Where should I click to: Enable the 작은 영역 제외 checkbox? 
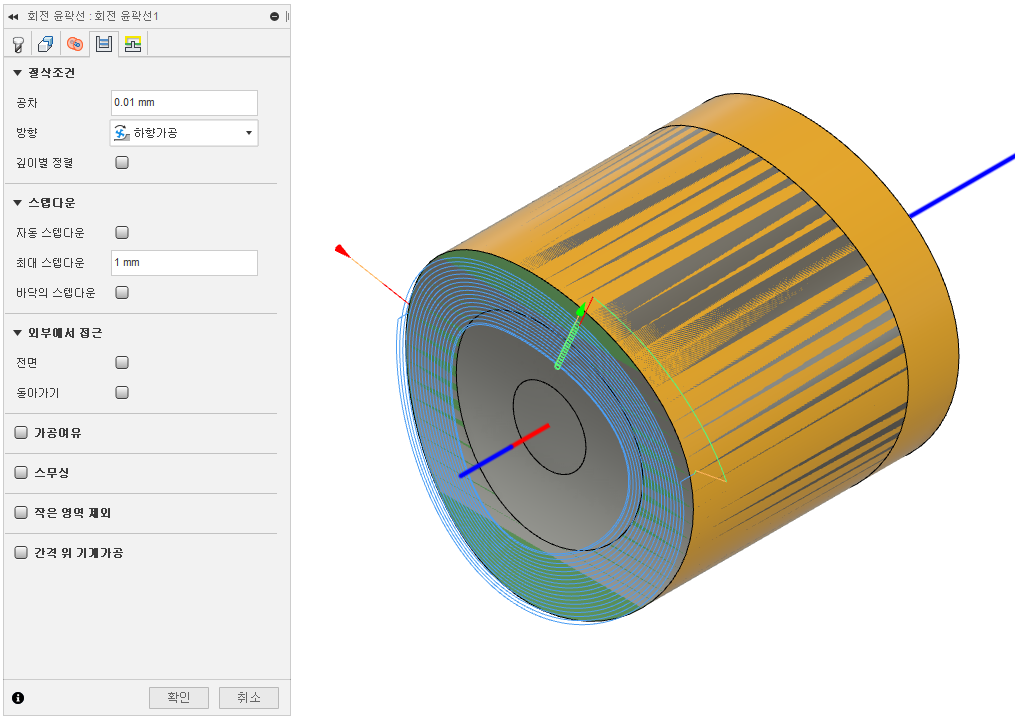coord(21,513)
